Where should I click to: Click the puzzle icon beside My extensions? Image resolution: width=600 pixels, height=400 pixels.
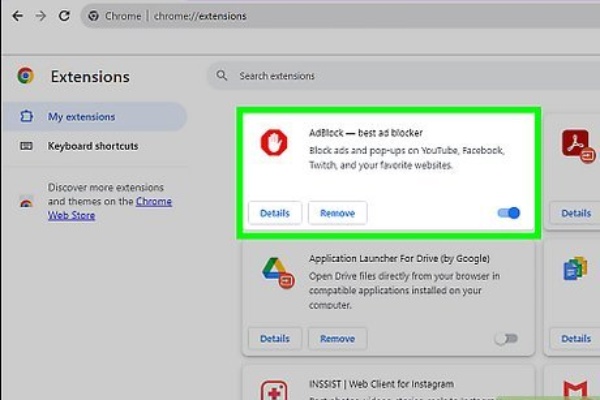tap(26, 116)
